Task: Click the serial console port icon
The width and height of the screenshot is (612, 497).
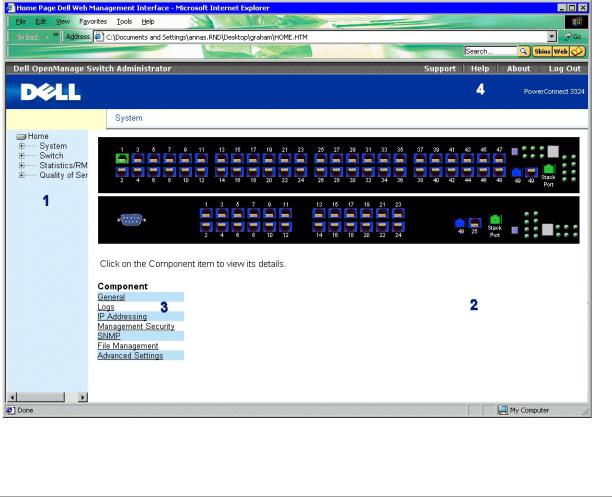Action: click(132, 219)
